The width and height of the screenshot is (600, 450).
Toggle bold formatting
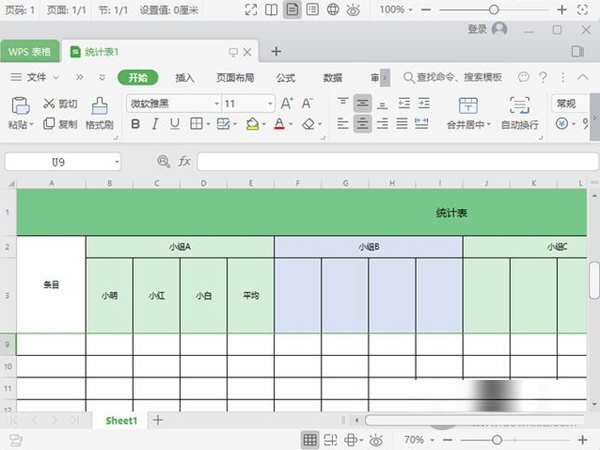(x=134, y=124)
